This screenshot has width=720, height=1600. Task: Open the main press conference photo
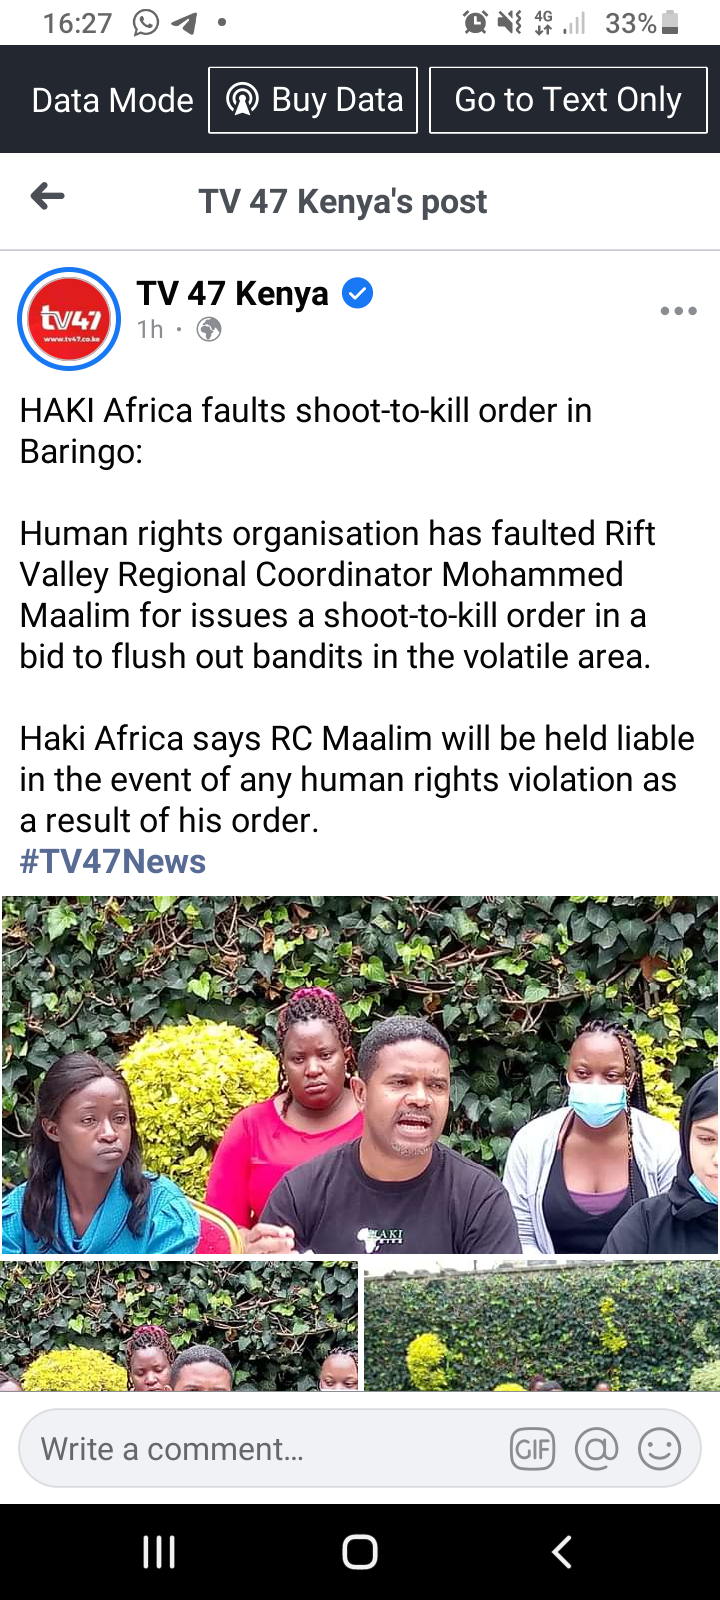(x=360, y=1075)
